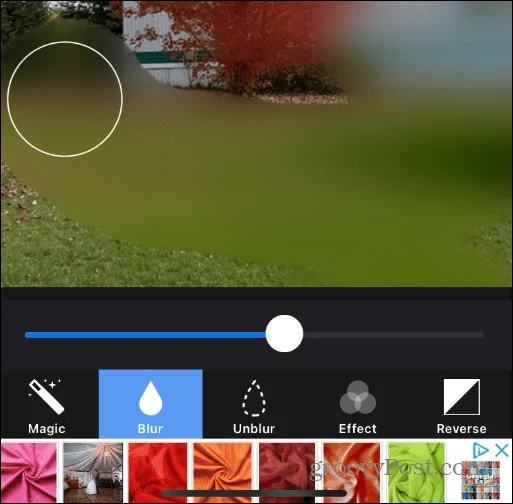Choose the Unblur dashed droplet icon

(x=254, y=398)
